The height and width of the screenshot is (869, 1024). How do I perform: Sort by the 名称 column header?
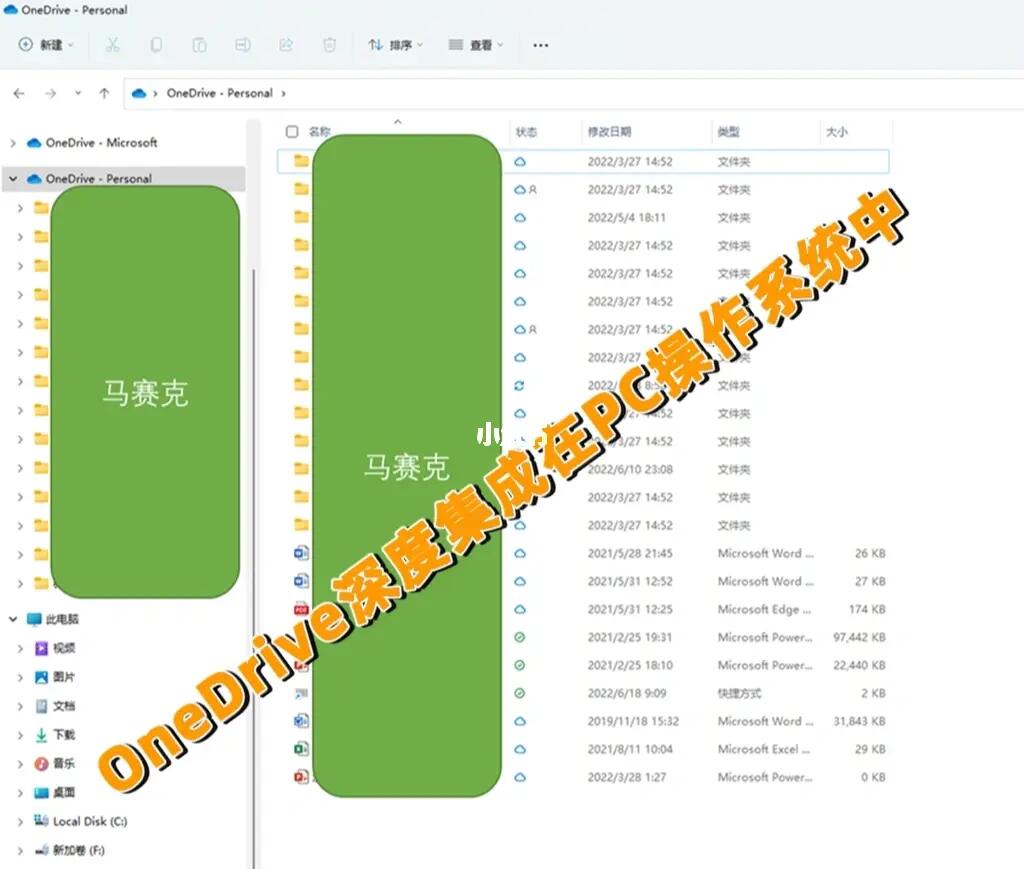(319, 131)
